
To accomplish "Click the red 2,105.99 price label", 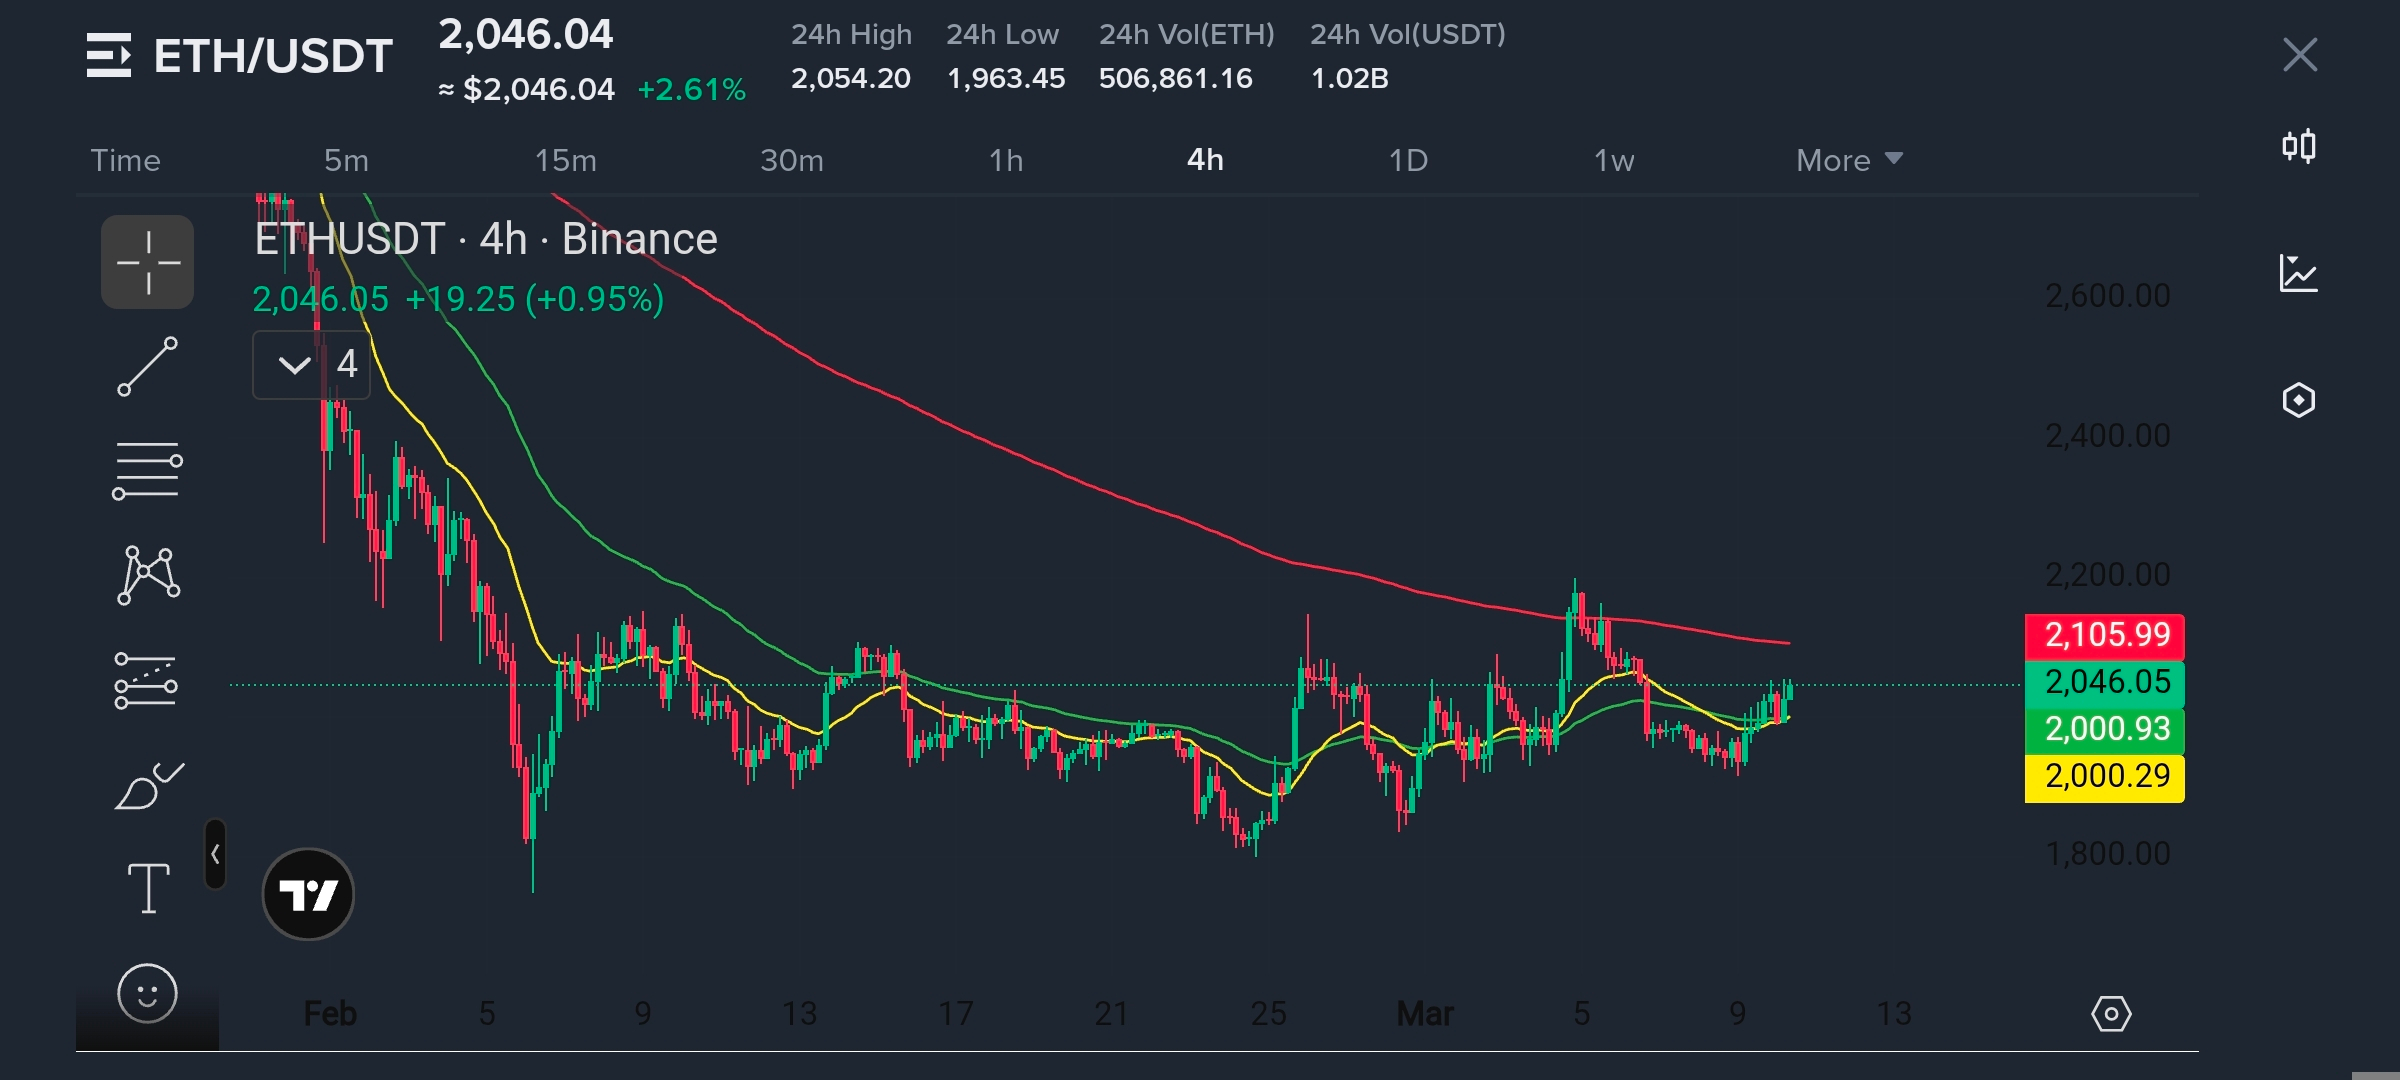I will point(2105,635).
